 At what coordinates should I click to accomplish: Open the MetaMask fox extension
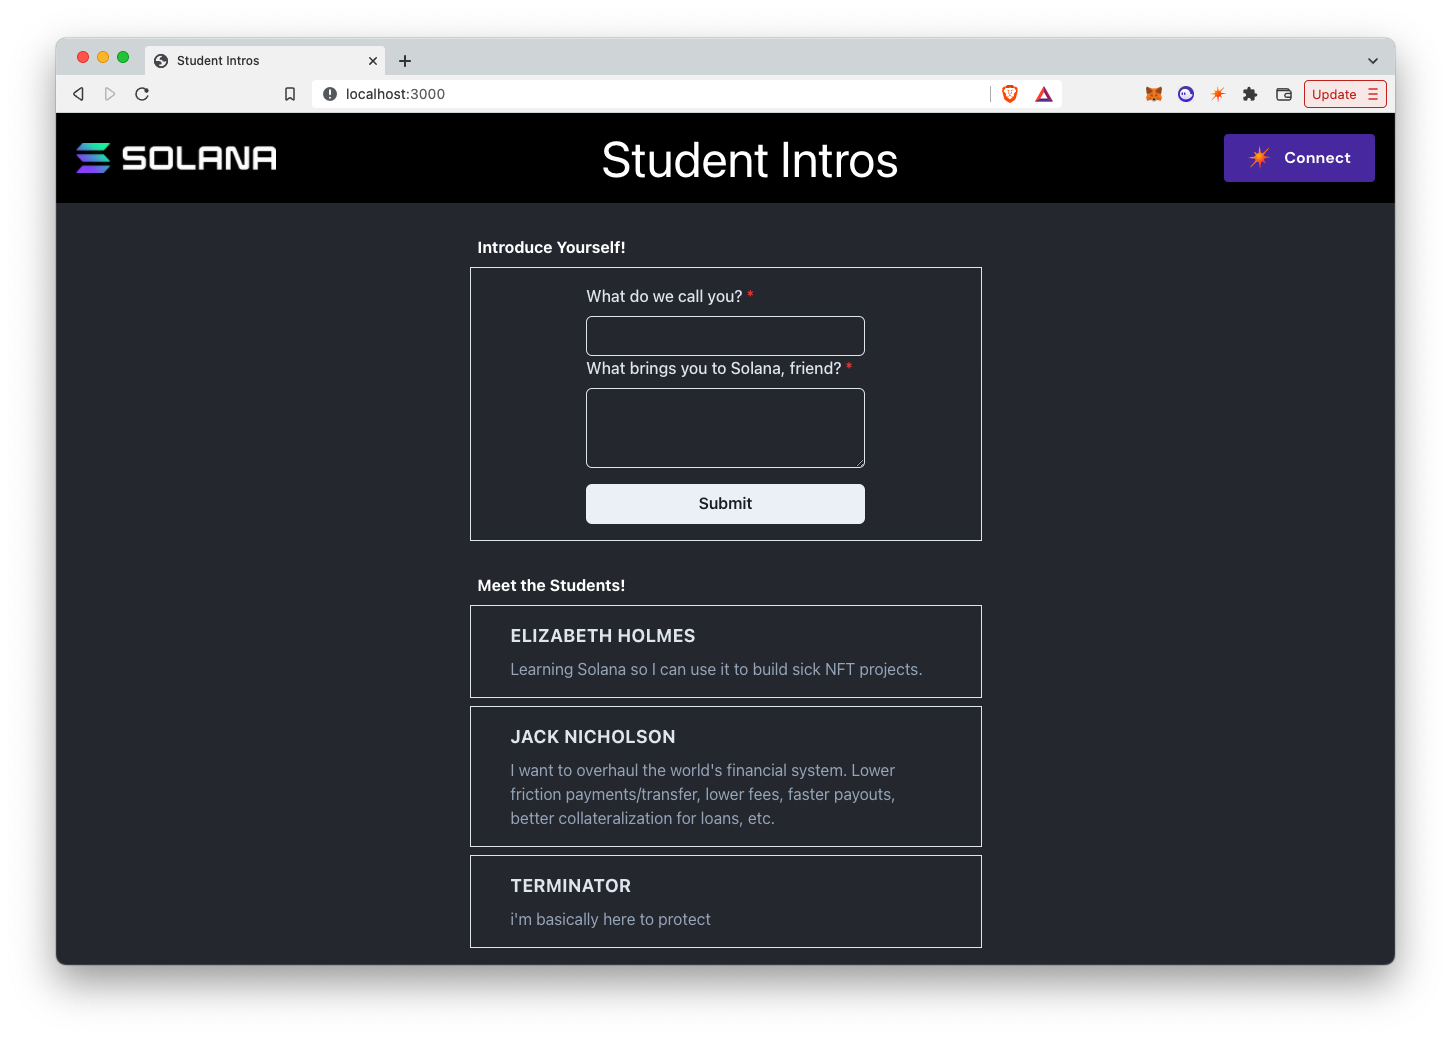pyautogui.click(x=1154, y=94)
